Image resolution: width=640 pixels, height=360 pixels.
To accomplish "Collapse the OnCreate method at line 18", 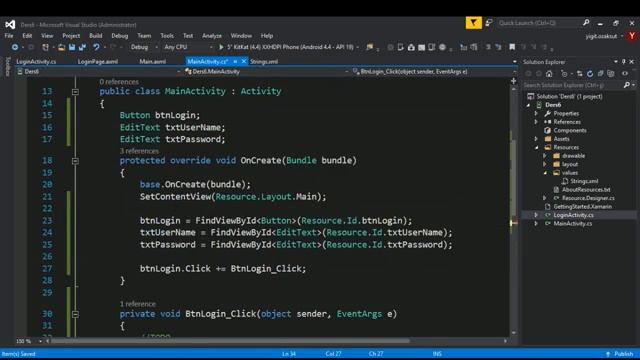I will coord(75,161).
